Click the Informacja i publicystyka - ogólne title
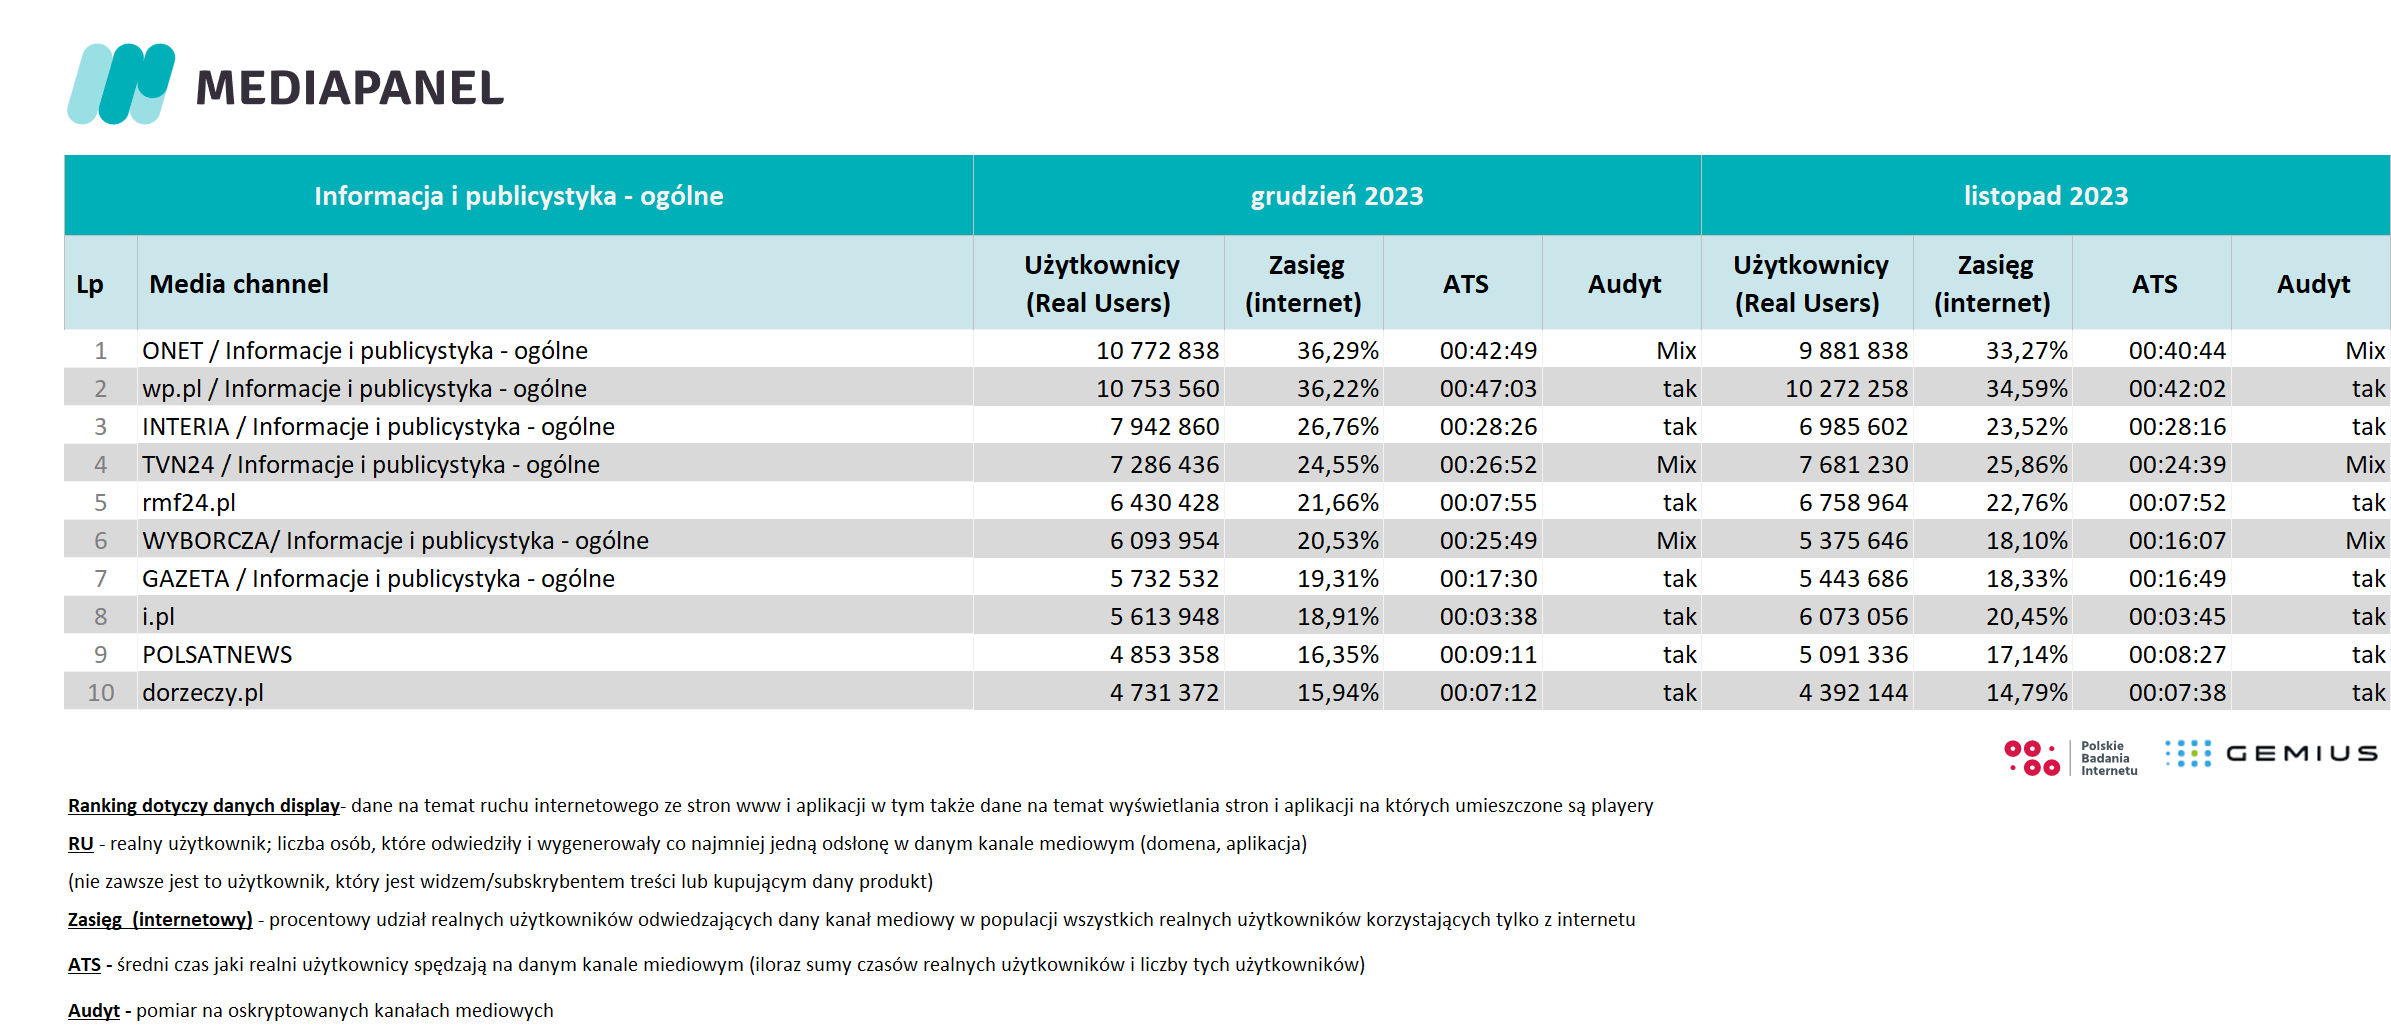2391x1029 pixels. [519, 196]
